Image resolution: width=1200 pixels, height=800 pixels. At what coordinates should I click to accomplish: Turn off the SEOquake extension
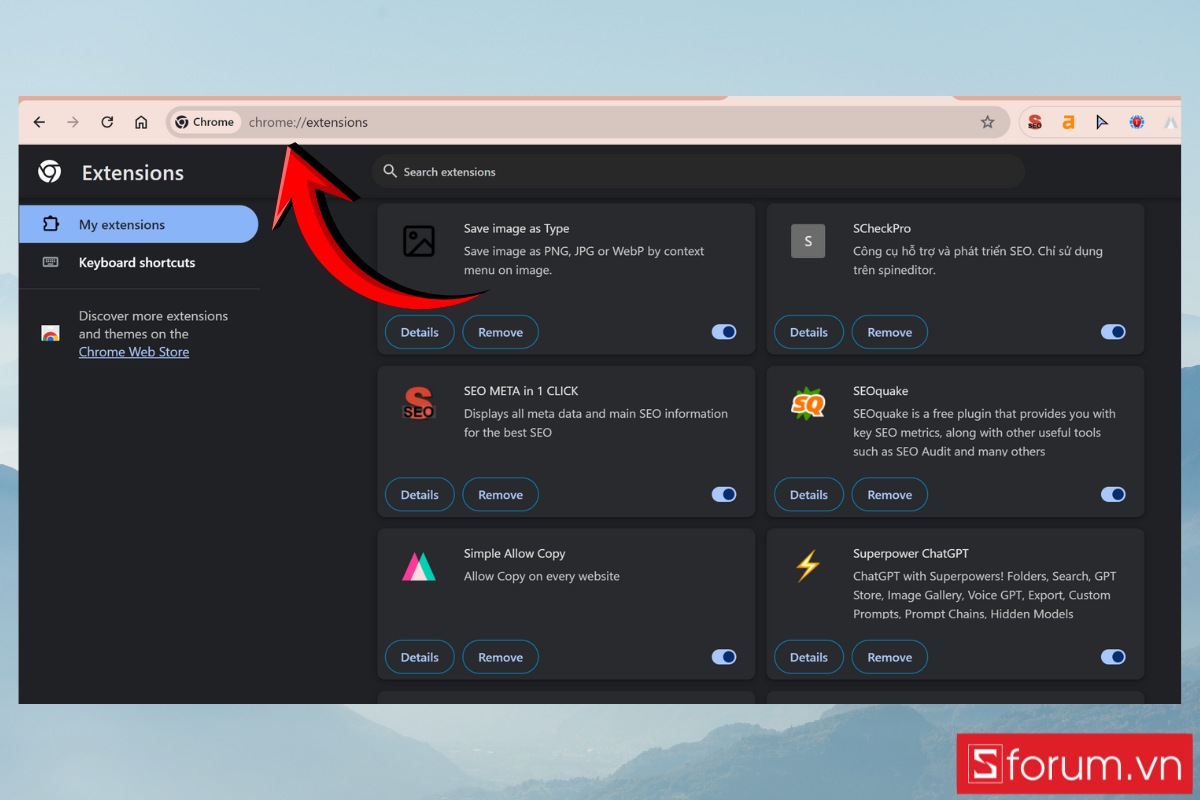[1112, 494]
